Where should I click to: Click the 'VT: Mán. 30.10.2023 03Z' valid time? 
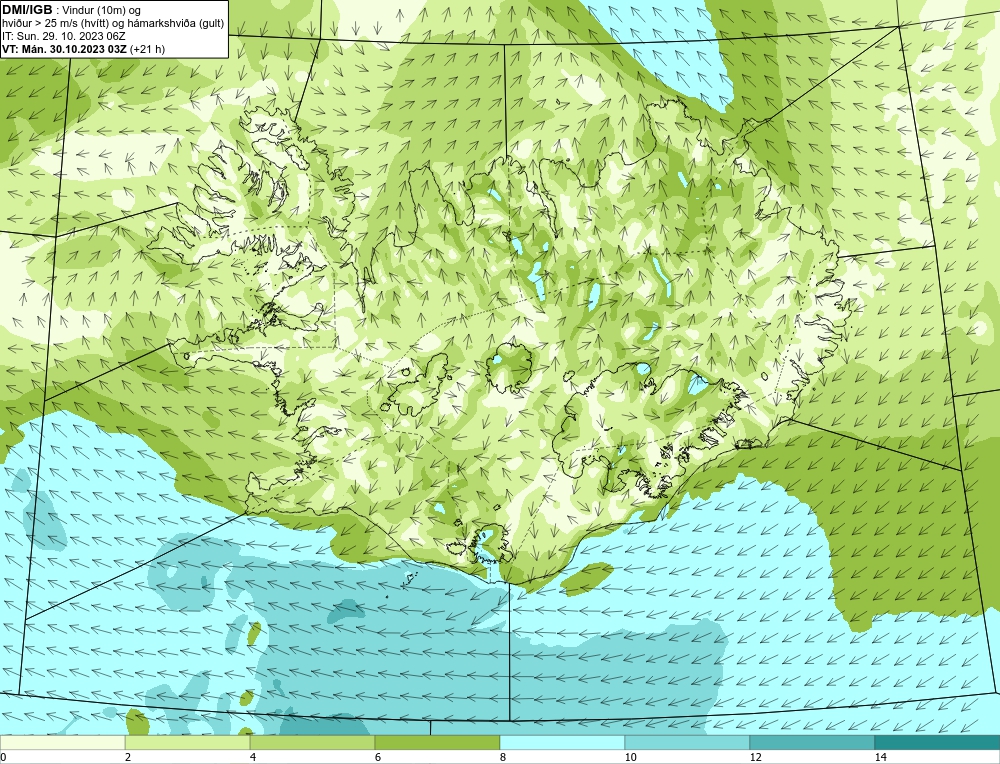tap(64, 49)
